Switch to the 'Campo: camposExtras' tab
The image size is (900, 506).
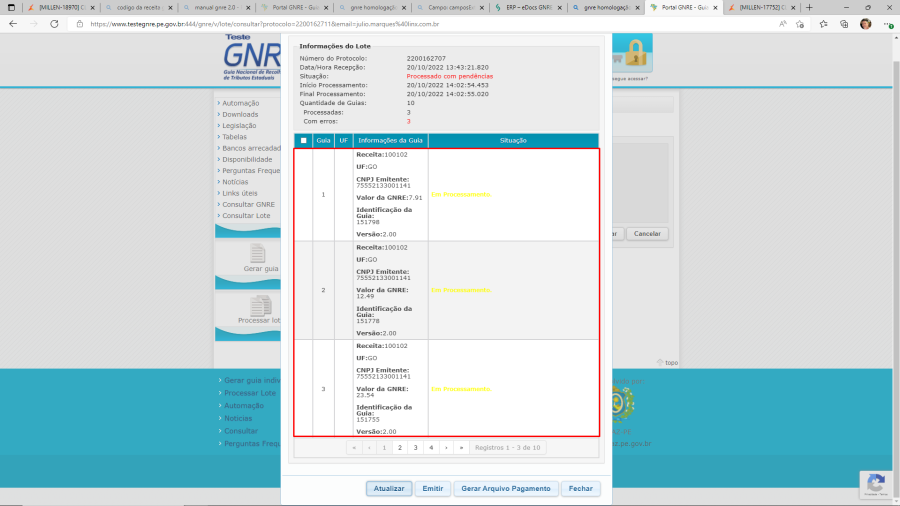pos(449,7)
